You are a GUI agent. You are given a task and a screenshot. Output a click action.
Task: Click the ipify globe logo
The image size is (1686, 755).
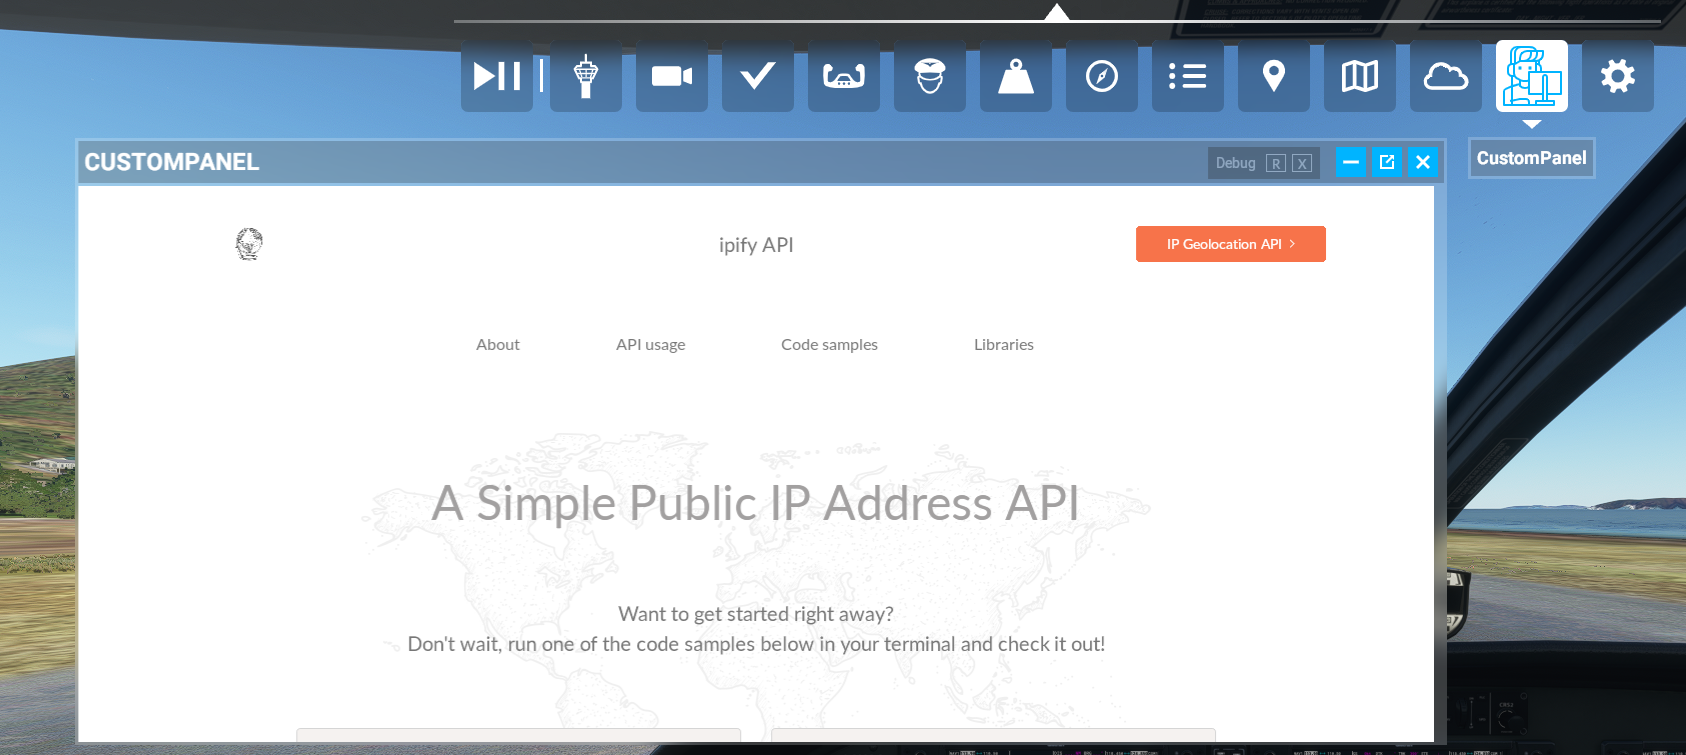pyautogui.click(x=249, y=244)
